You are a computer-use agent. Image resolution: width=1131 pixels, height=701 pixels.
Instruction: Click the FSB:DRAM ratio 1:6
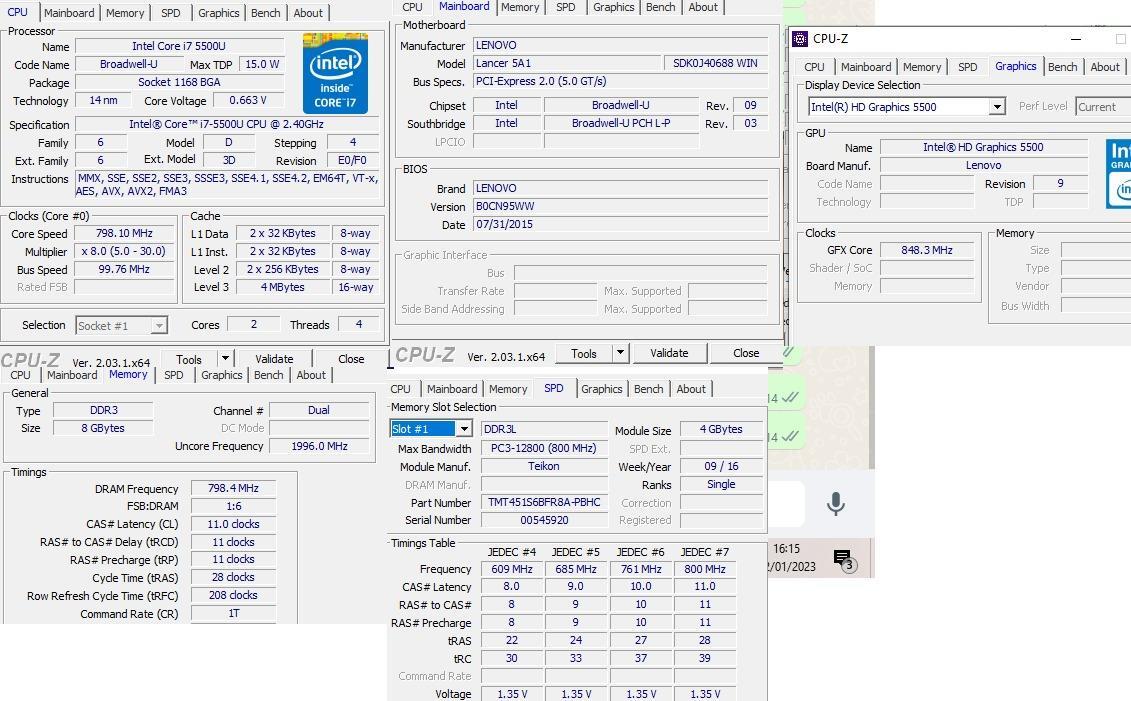pyautogui.click(x=233, y=506)
